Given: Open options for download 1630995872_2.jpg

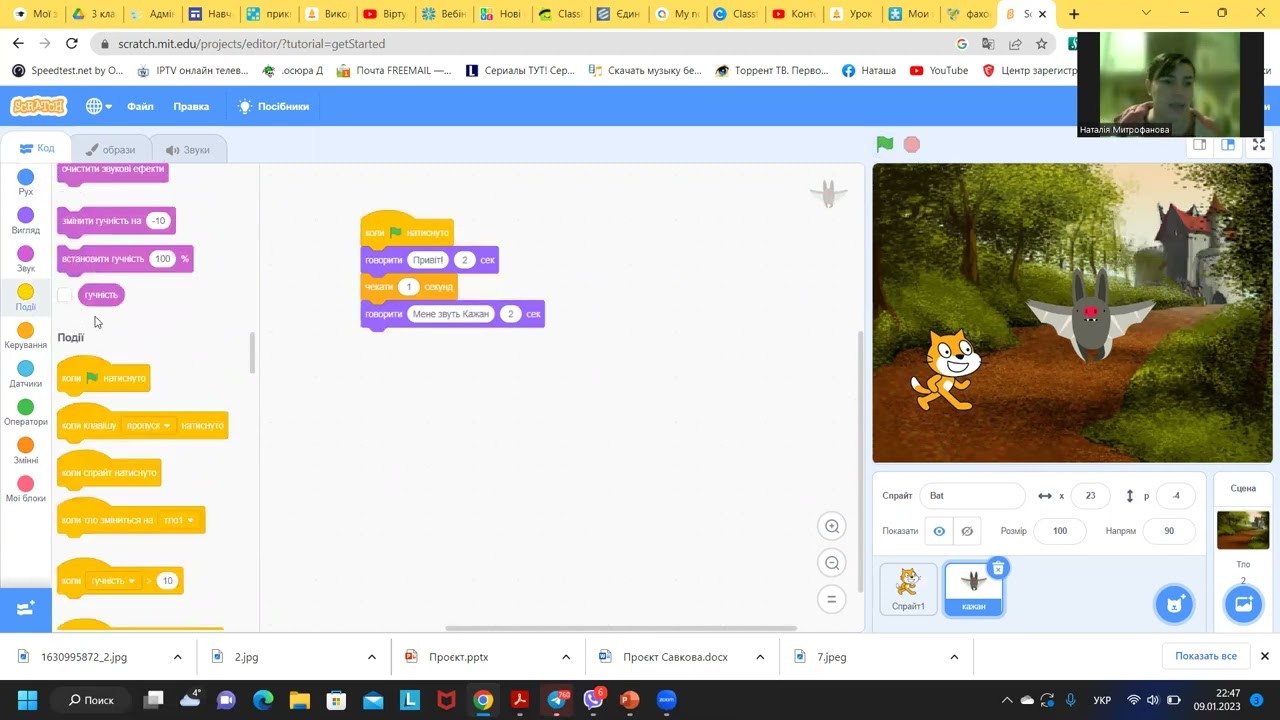Looking at the screenshot, I should coord(177,657).
